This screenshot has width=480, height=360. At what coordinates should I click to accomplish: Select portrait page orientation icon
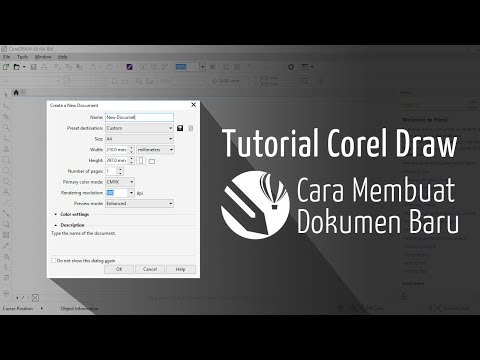pos(141,161)
